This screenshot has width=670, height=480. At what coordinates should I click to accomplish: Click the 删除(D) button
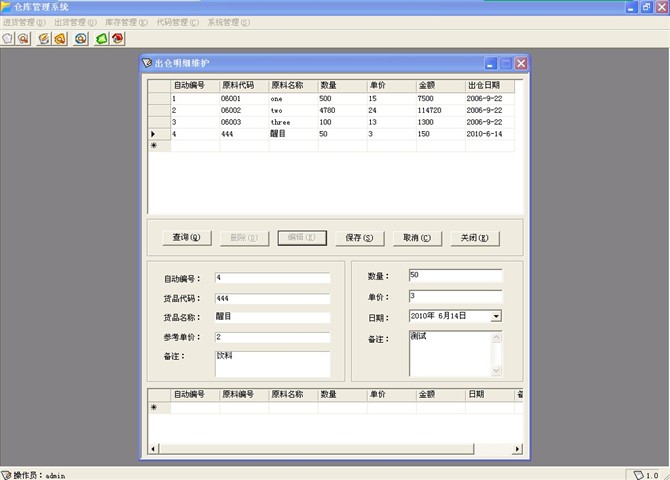pyautogui.click(x=244, y=238)
